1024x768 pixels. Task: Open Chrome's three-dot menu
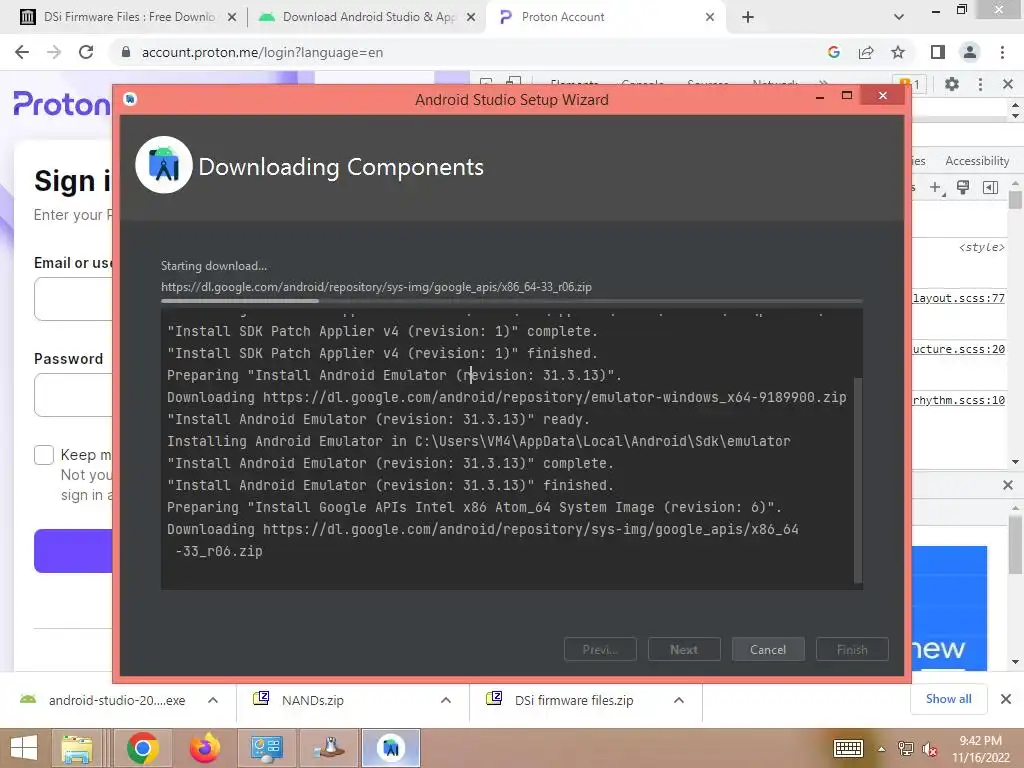[1002, 52]
